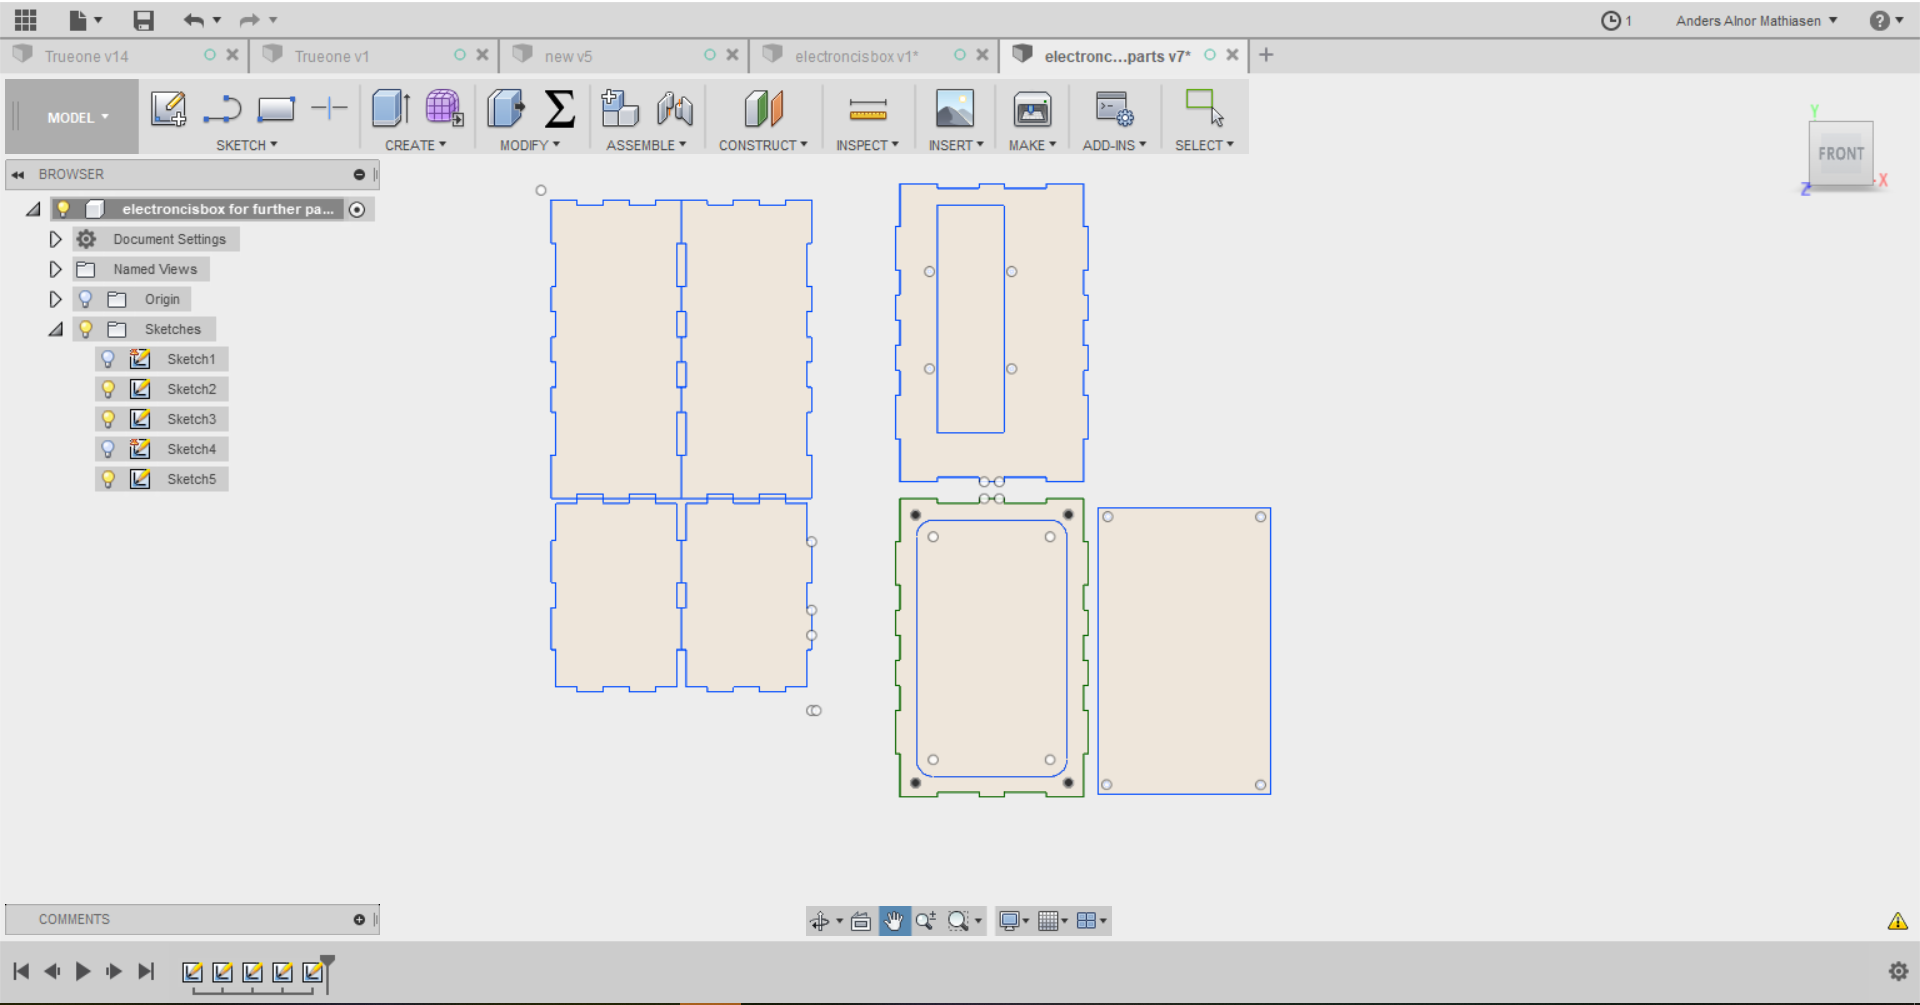Redo the last action
The image size is (1920, 1005).
pyautogui.click(x=250, y=20)
